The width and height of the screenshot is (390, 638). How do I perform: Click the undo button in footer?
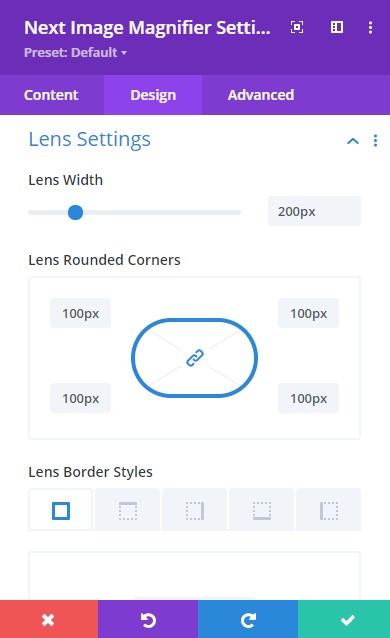pyautogui.click(x=148, y=619)
